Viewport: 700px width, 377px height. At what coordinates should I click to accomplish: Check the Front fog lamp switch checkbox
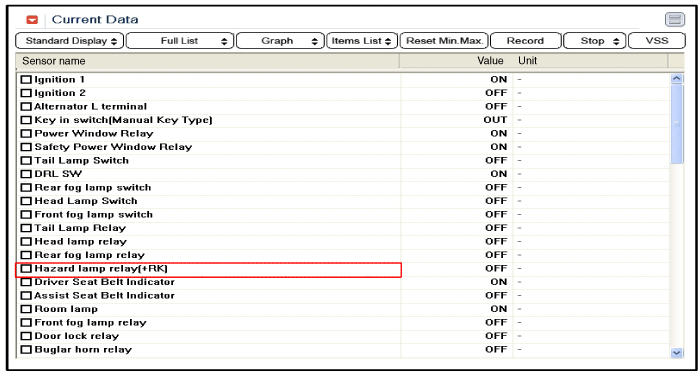(x=26, y=214)
